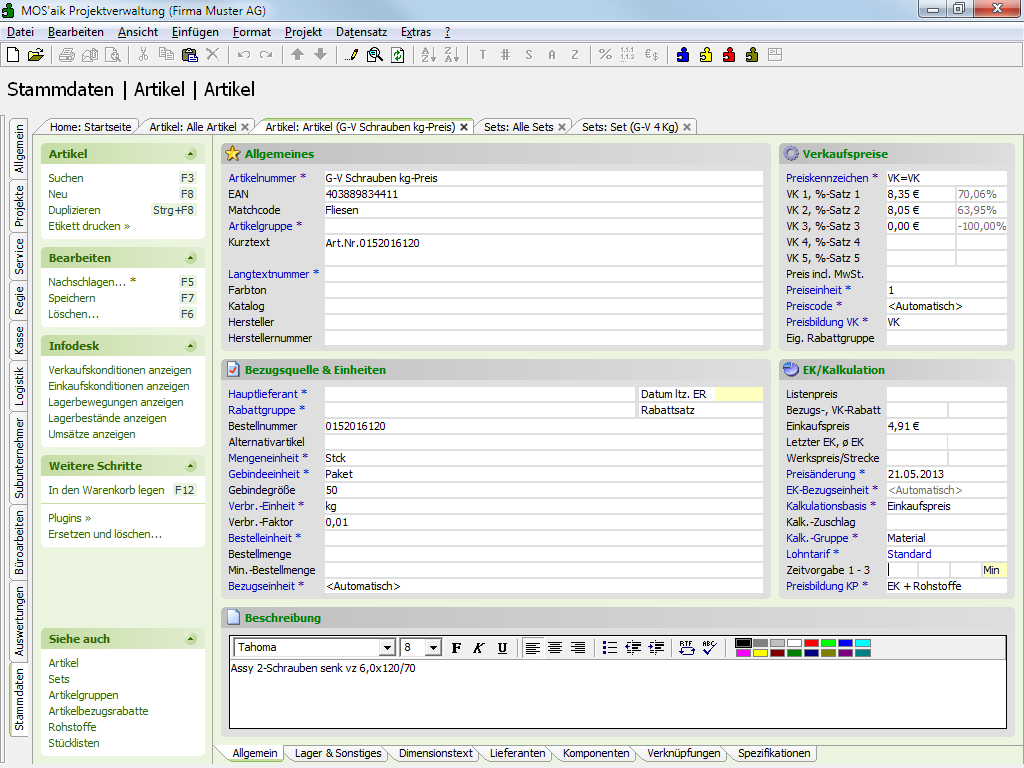Click the Undo arrow icon
Image resolution: width=1024 pixels, height=768 pixels.
pos(244,55)
